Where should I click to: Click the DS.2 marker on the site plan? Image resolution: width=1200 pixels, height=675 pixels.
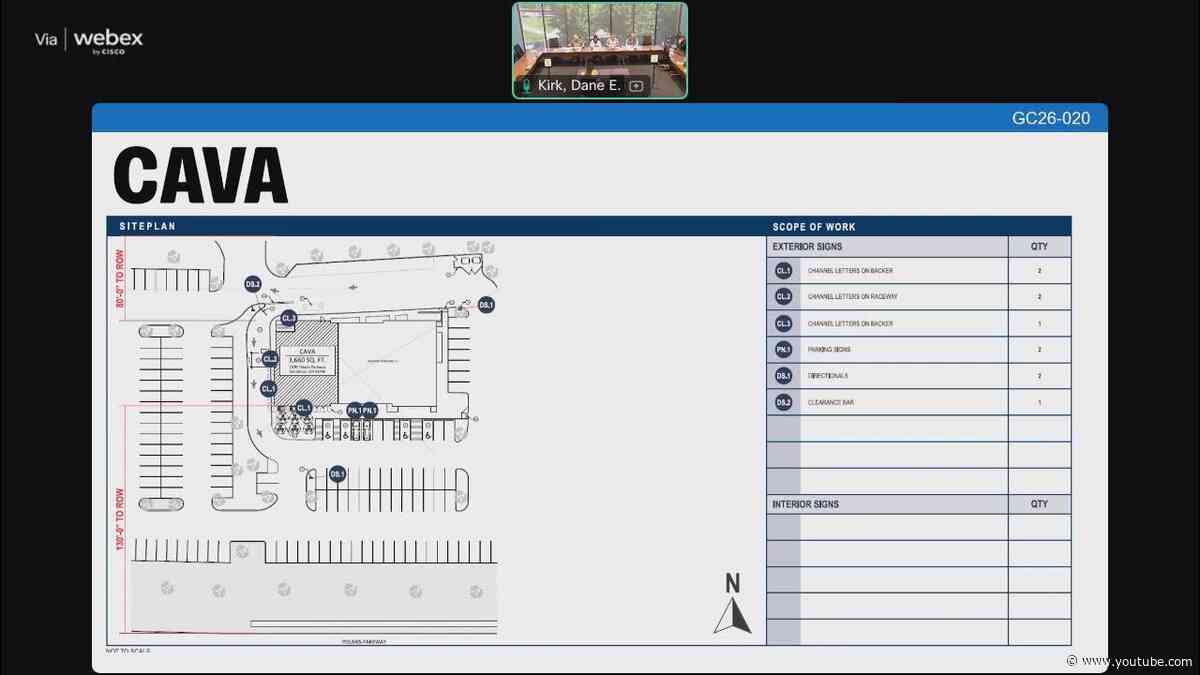coord(253,285)
